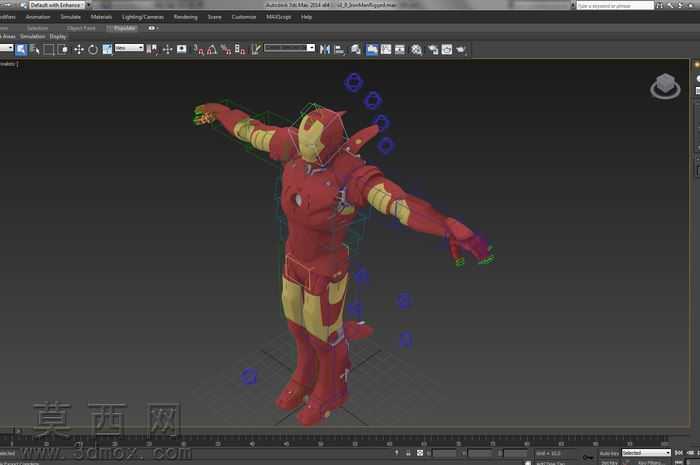Activate Select and Manipulate tool

click(x=167, y=50)
